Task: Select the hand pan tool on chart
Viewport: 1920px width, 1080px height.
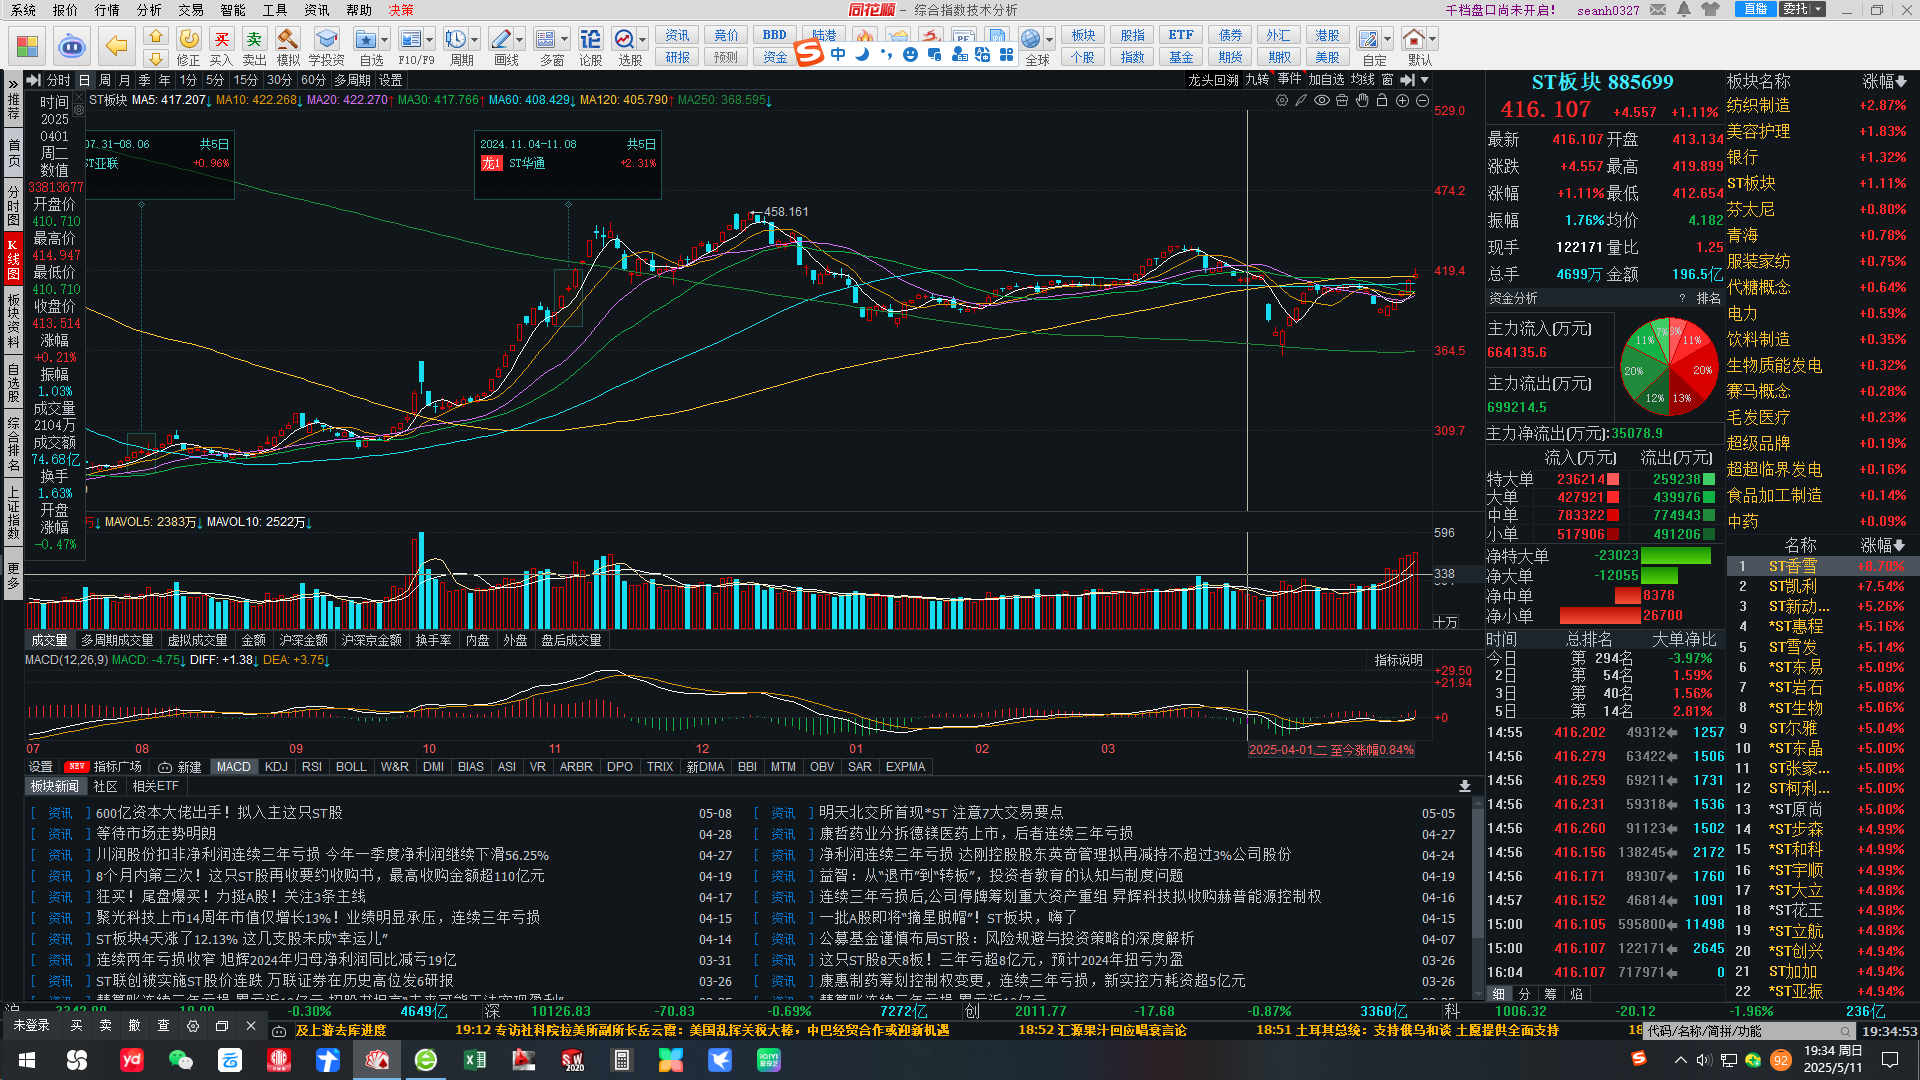Action: tap(1362, 100)
